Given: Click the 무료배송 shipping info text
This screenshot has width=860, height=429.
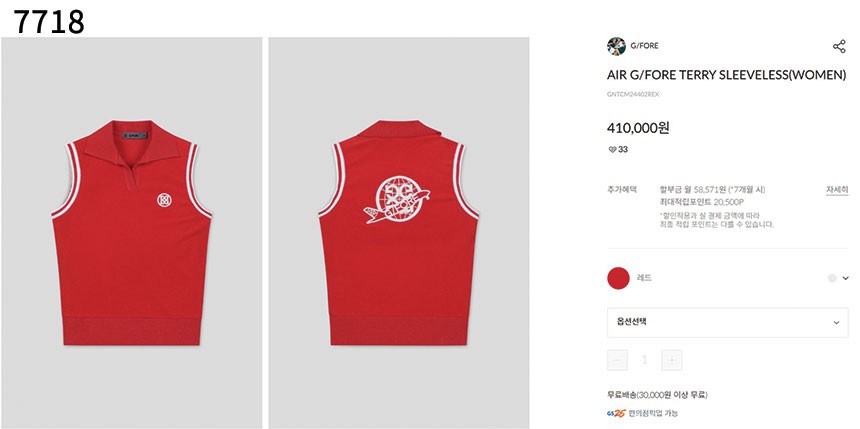Looking at the screenshot, I should (657, 395).
